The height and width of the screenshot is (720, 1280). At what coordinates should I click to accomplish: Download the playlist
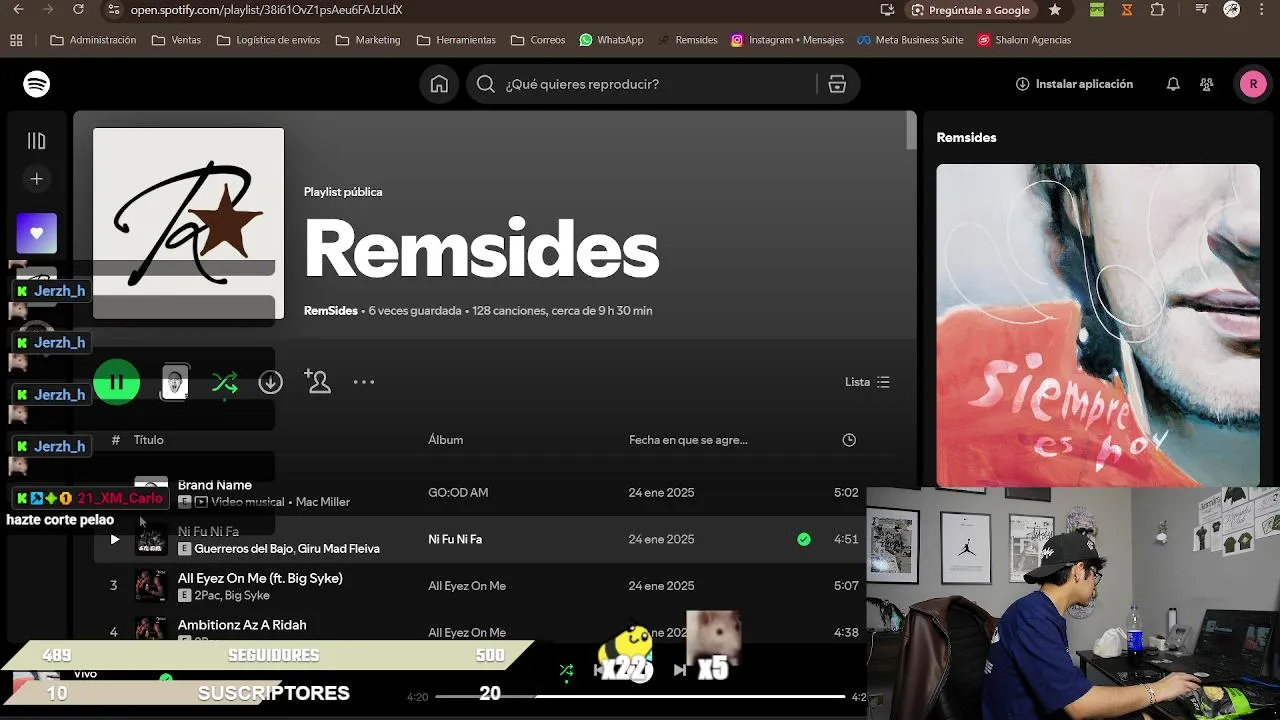pos(270,382)
